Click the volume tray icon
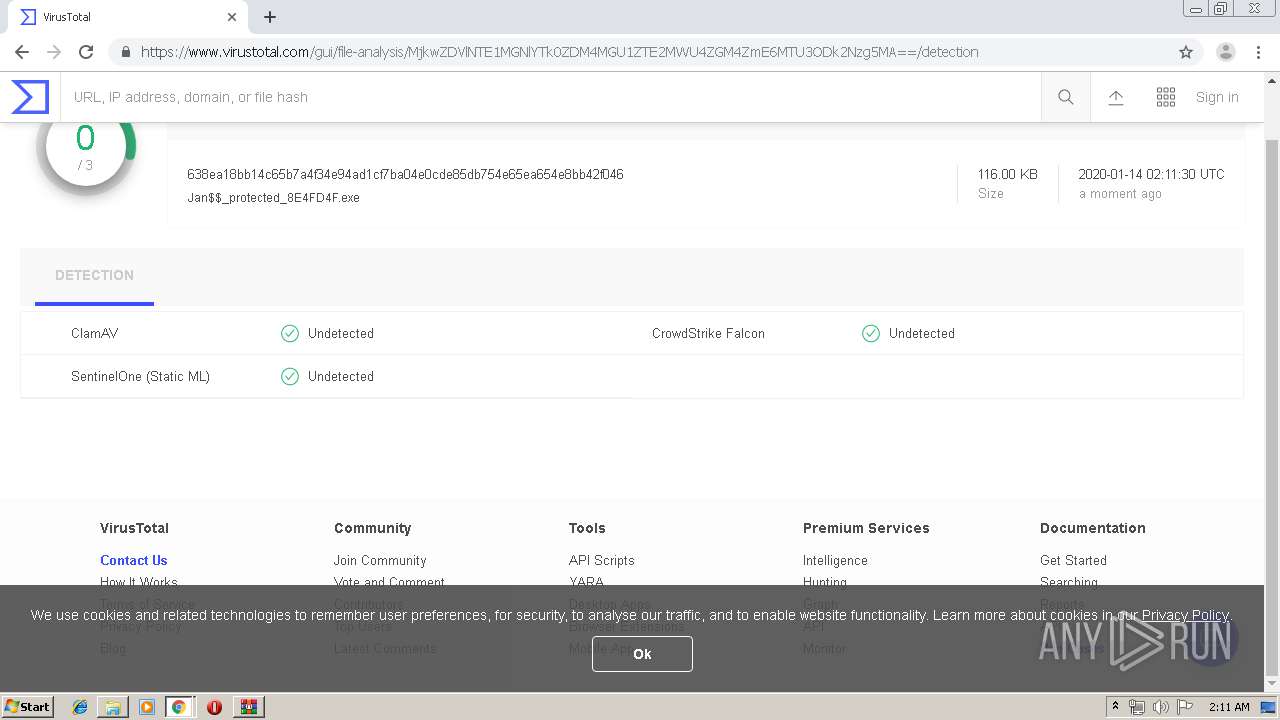The height and width of the screenshot is (720, 1280). pos(1160,707)
